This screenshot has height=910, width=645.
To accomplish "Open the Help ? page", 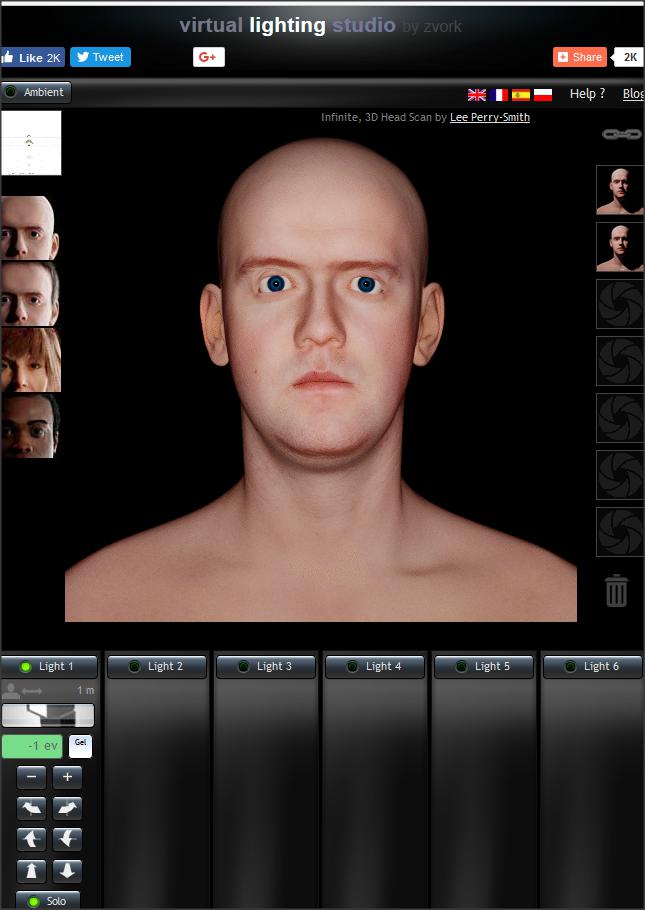I will (588, 93).
